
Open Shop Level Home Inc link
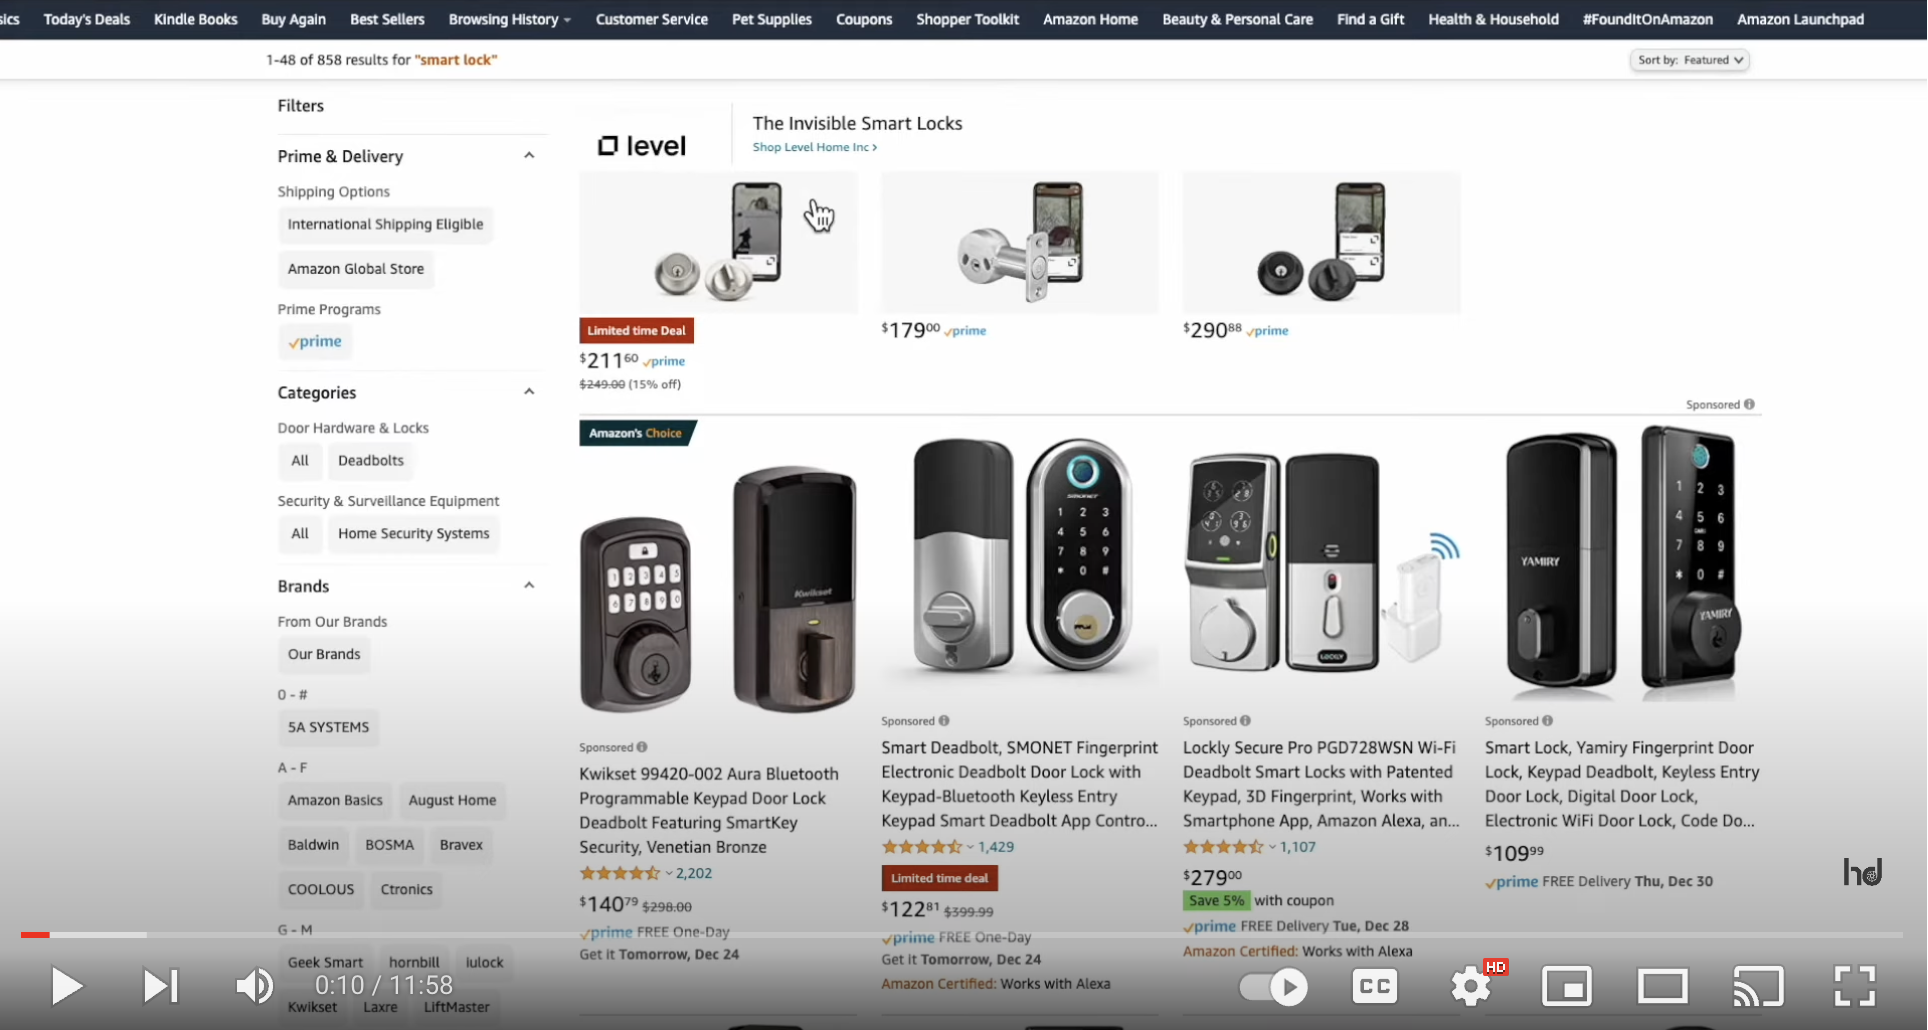click(815, 147)
